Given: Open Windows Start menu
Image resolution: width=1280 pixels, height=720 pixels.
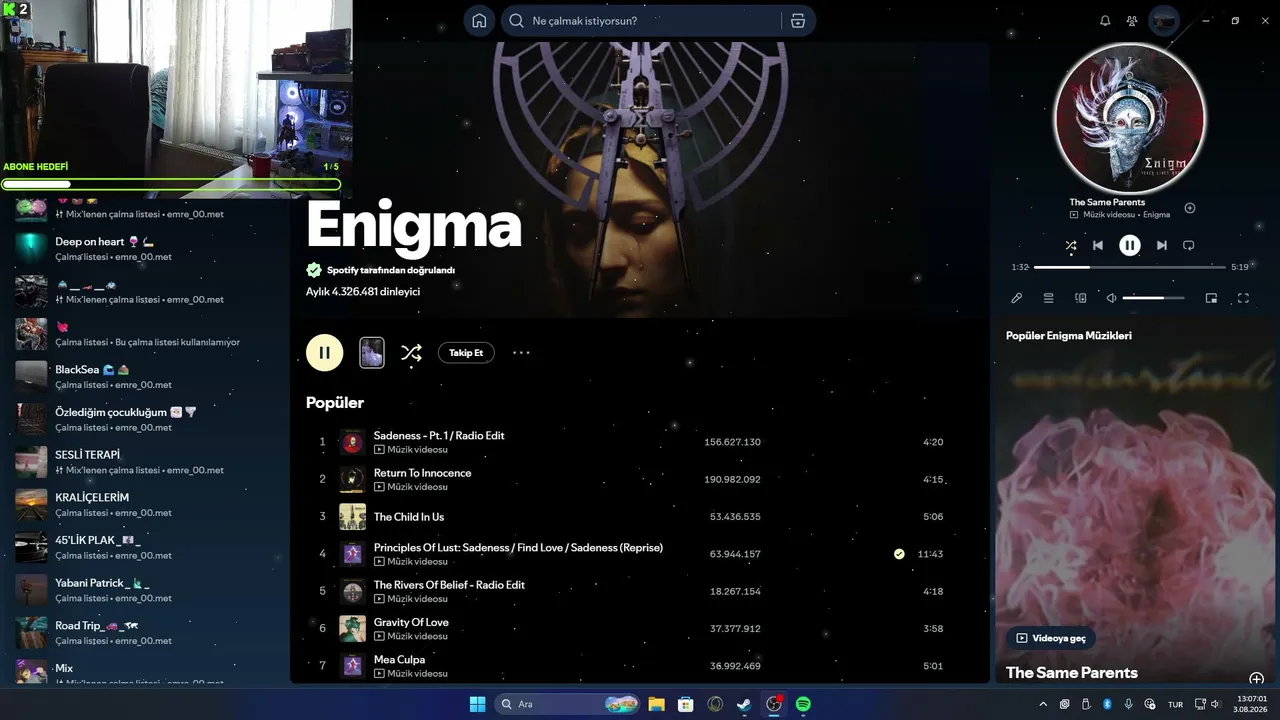Looking at the screenshot, I should (478, 704).
